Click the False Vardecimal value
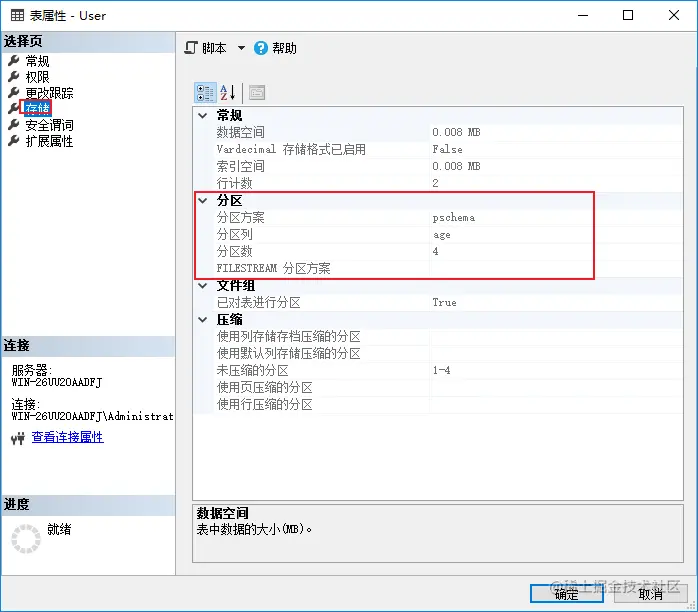Screen dimensions: 698x612 click(447, 149)
